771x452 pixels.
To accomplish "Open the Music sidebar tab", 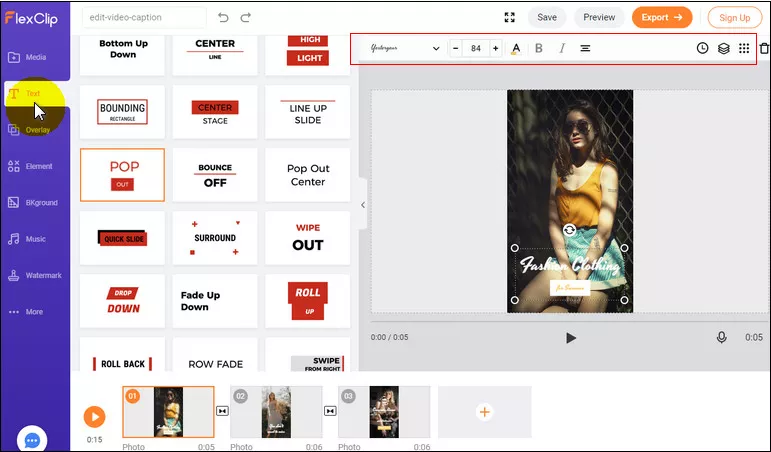I will [x=27, y=239].
